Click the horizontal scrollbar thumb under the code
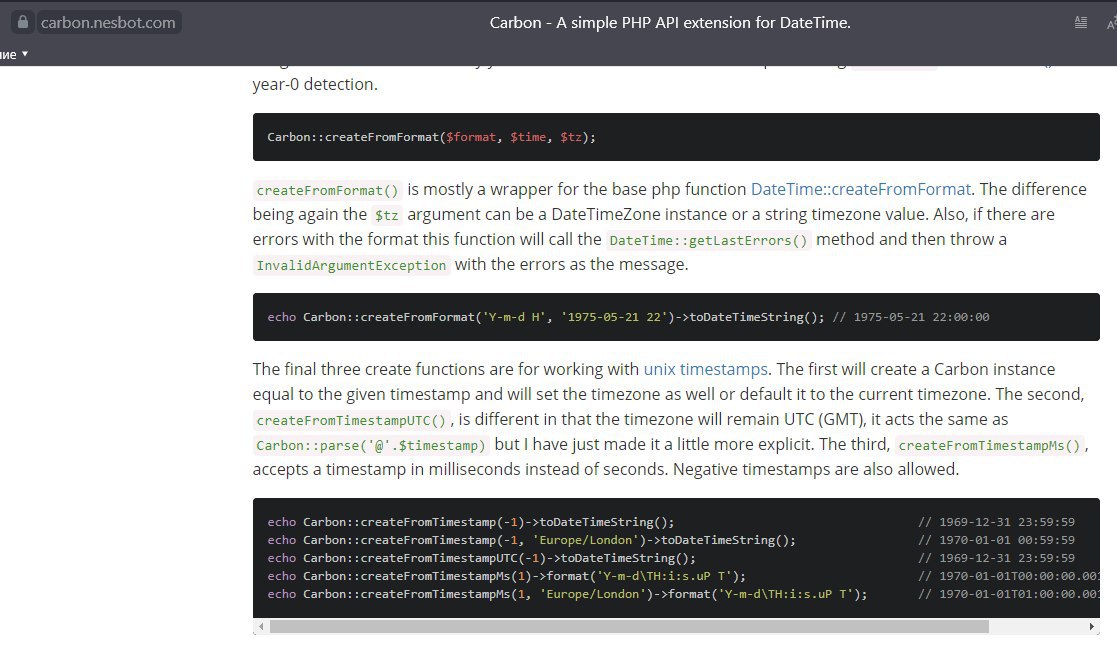The height and width of the screenshot is (652, 1117). 629,627
